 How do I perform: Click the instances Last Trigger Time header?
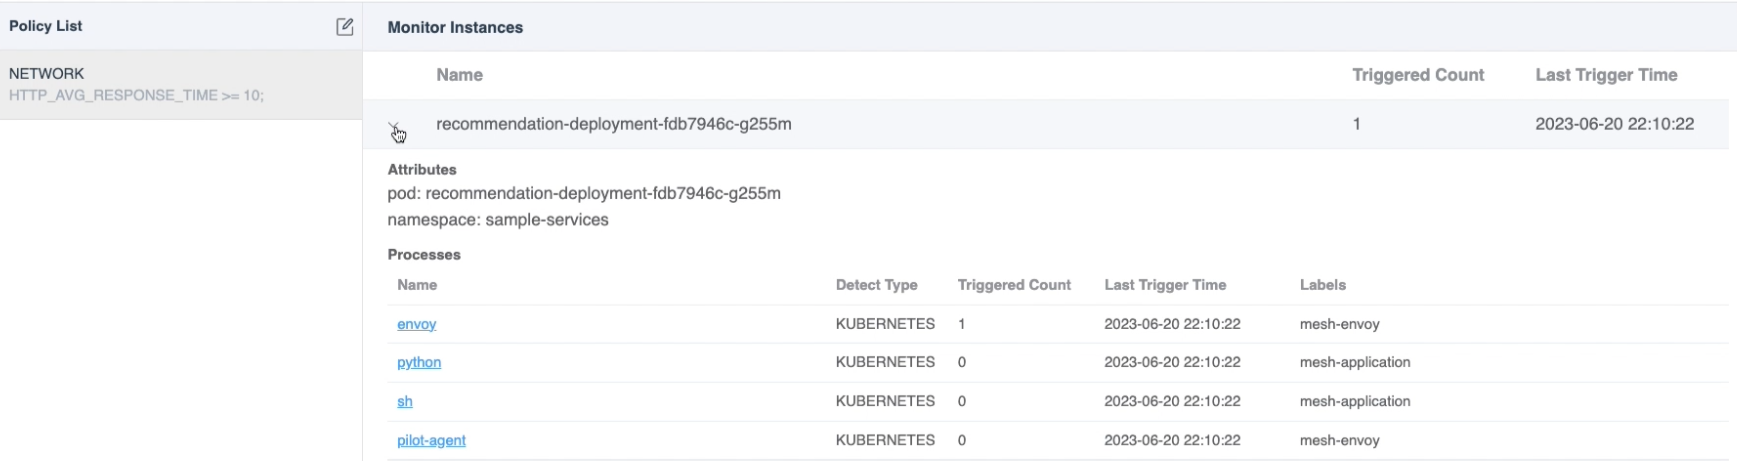click(x=1606, y=75)
